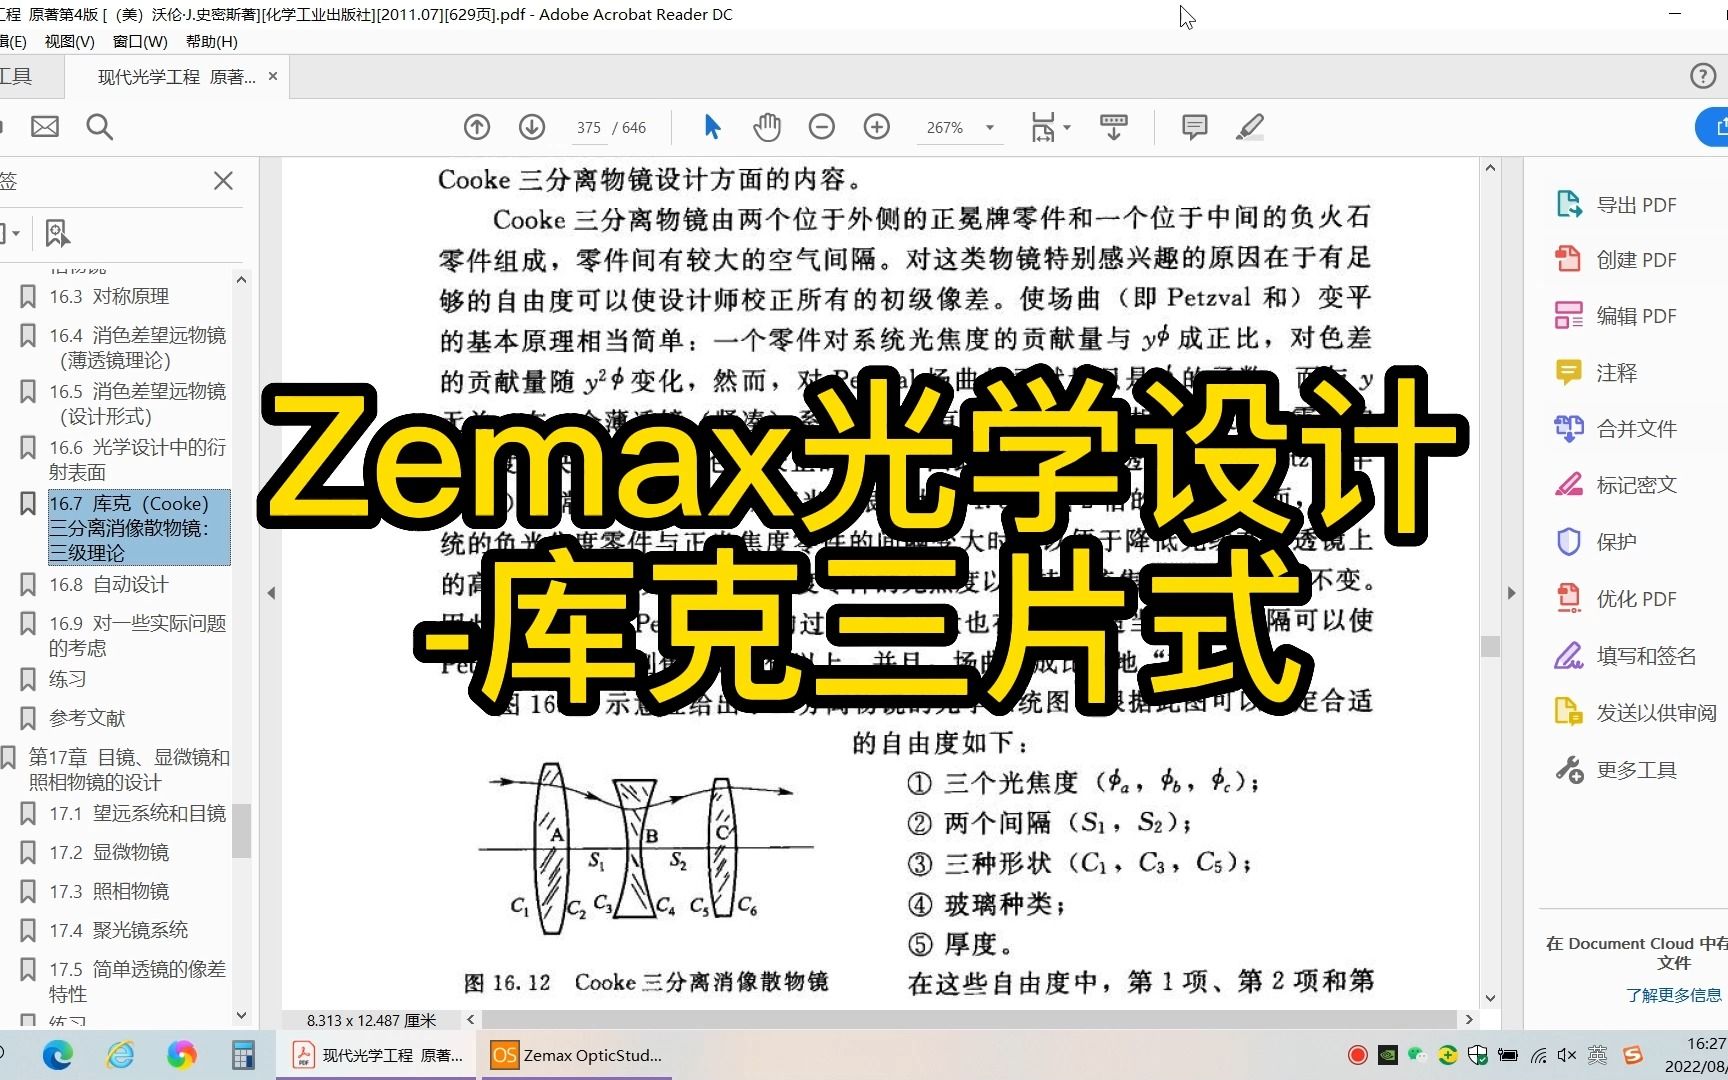
Task: Select bookmark 17.3 照相物镜
Action: tap(109, 891)
